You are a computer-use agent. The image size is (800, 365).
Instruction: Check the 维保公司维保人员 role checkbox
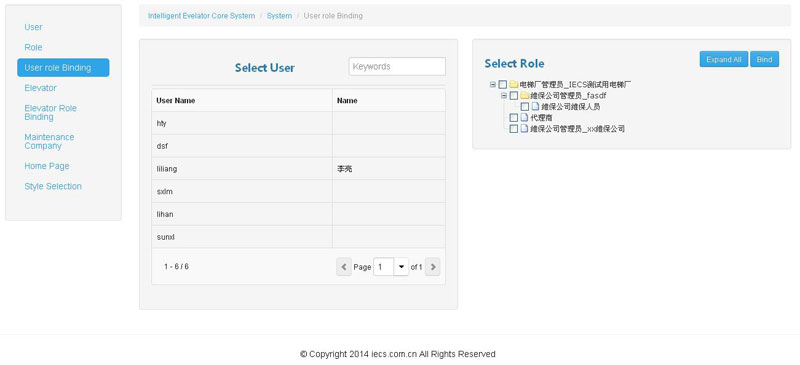coord(524,107)
